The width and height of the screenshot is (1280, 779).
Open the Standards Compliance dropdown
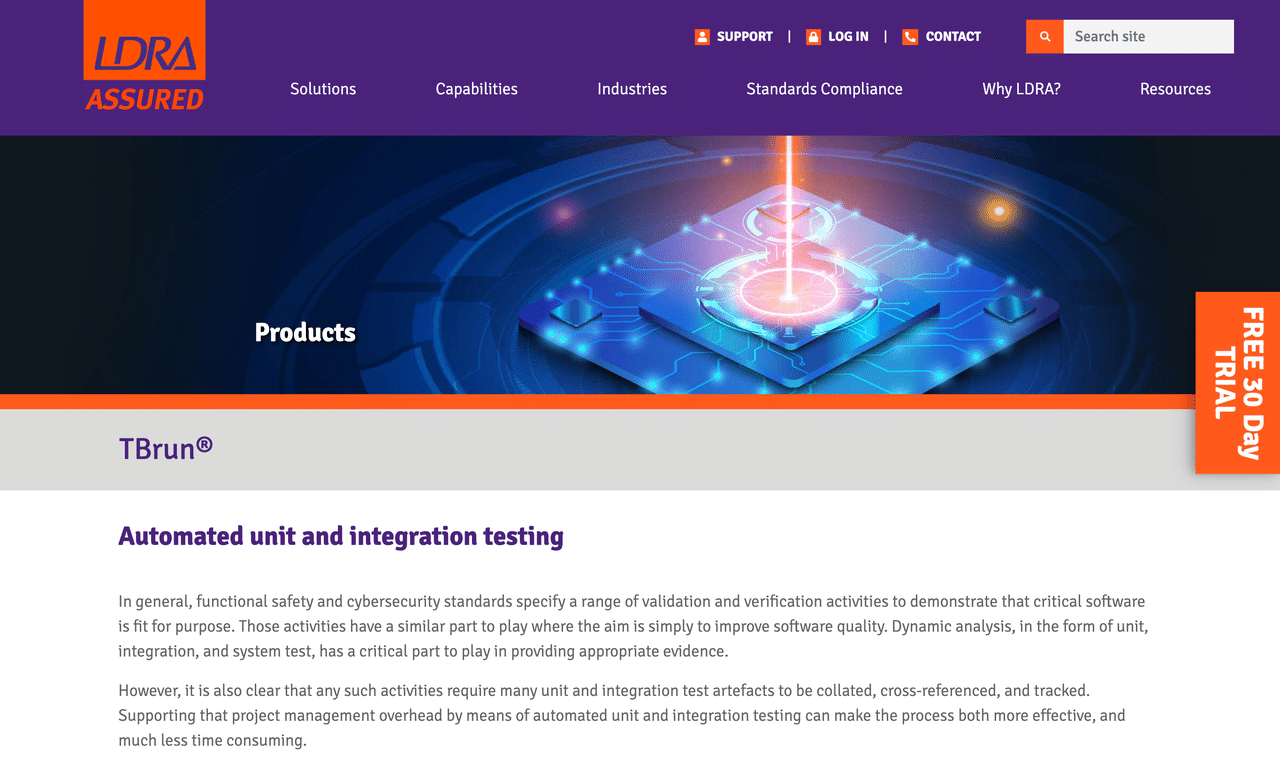pos(824,89)
